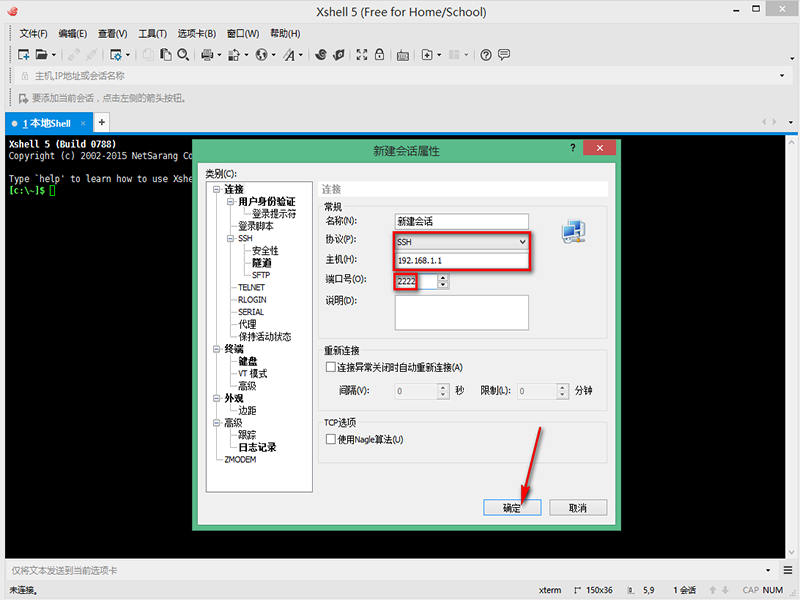The image size is (800, 600).
Task: Open the 工具(T) menu
Action: pos(153,33)
